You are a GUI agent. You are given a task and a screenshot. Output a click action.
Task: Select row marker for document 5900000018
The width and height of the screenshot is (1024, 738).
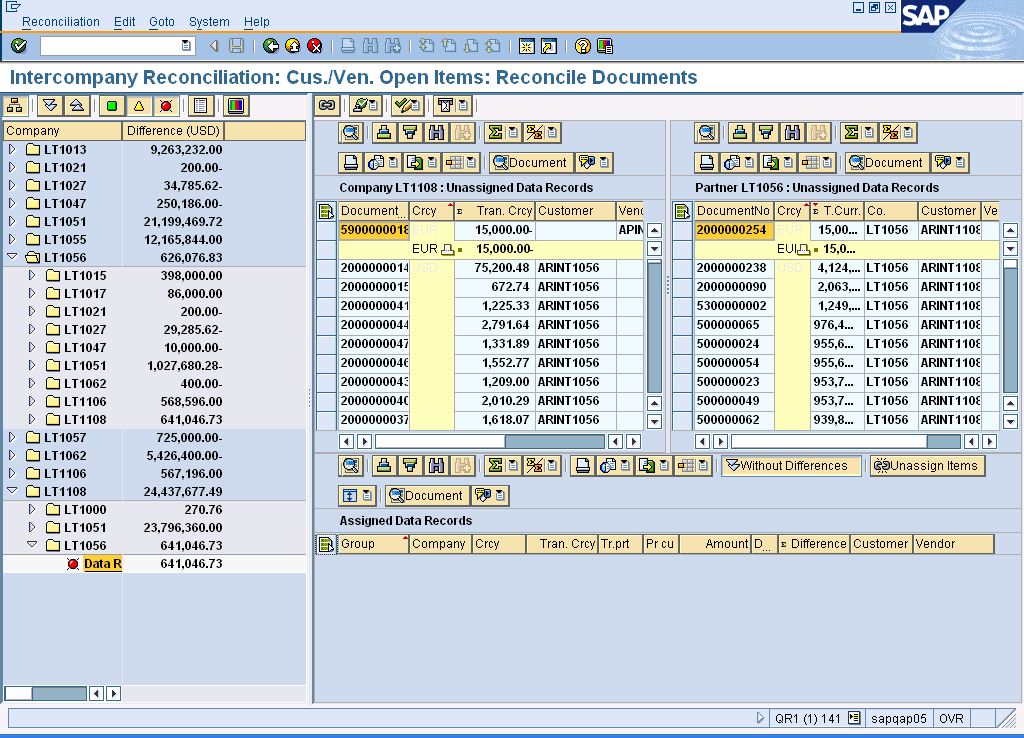pyautogui.click(x=327, y=230)
